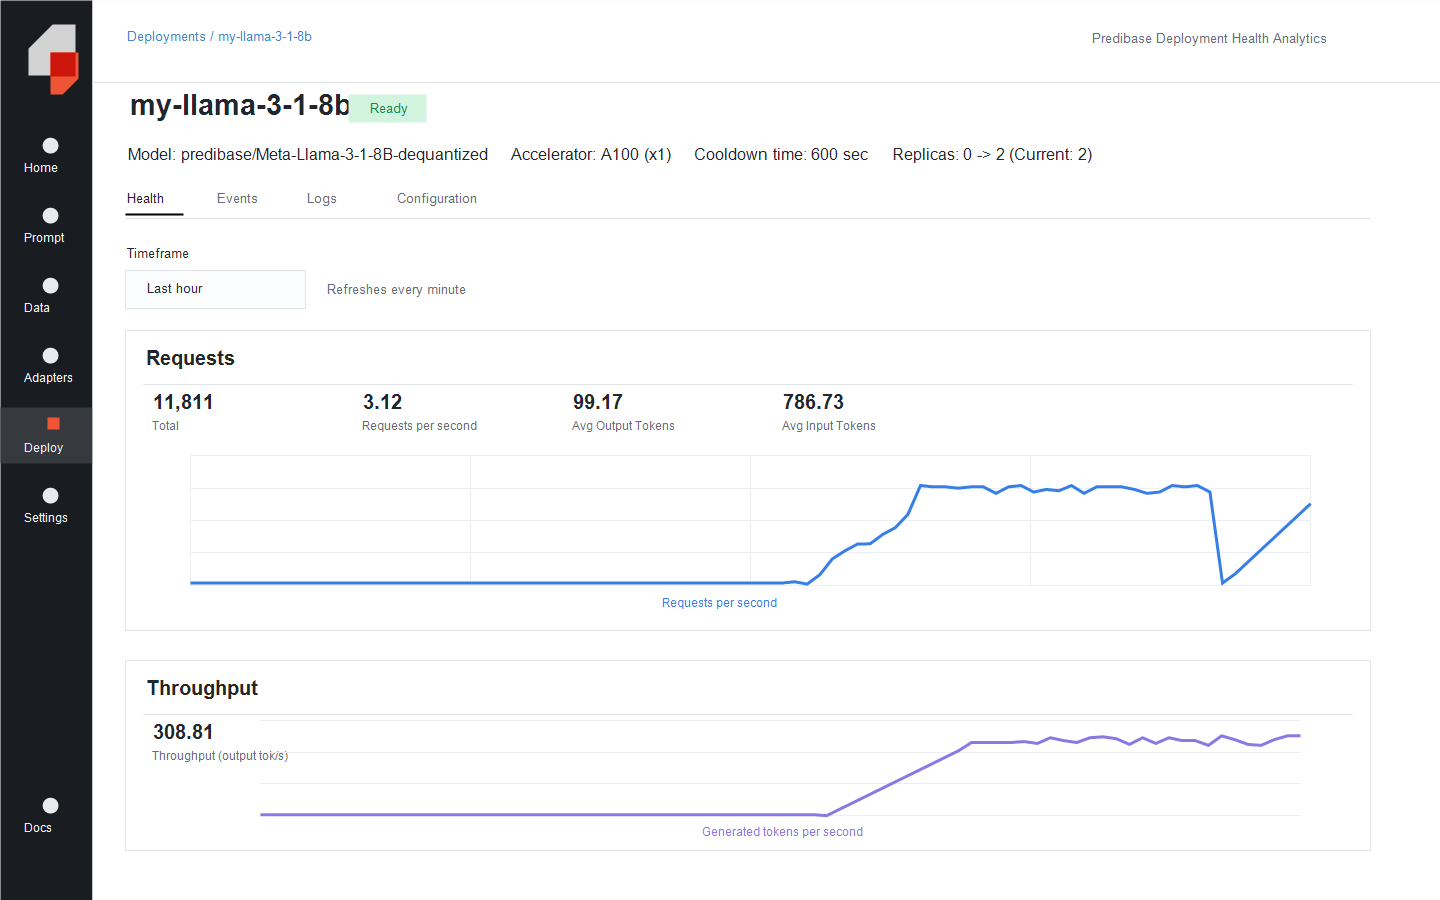Click the Replicas: 0 -> 2 text
The image size is (1440, 900).
pyautogui.click(x=992, y=155)
